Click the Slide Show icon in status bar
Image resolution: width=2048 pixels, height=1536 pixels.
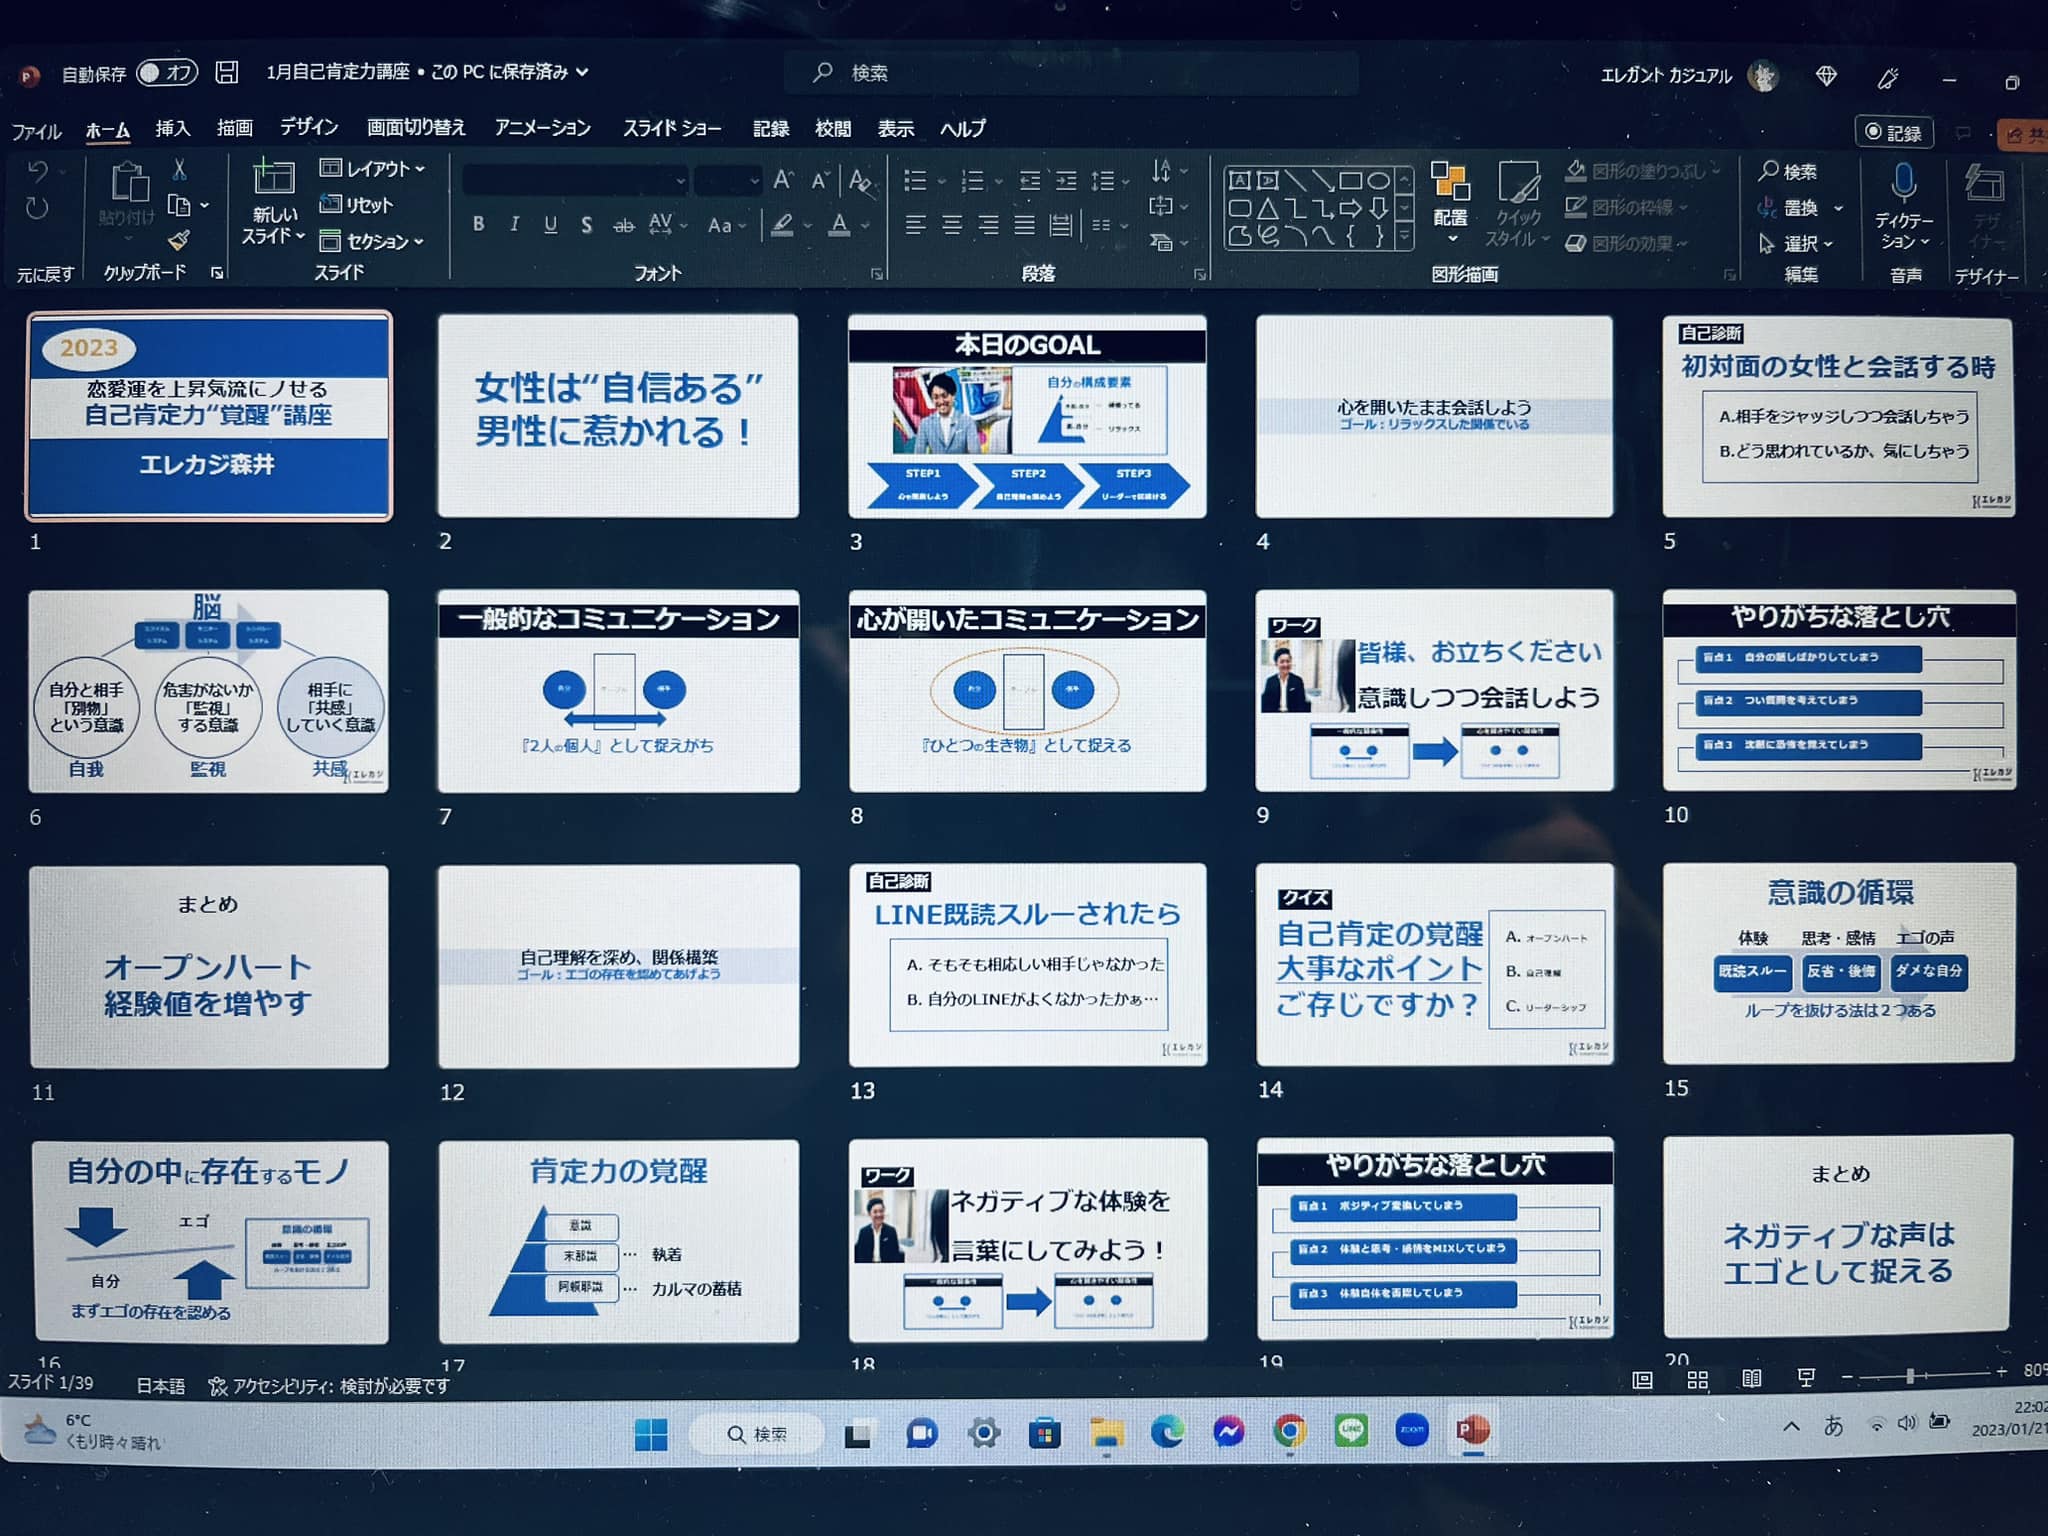pos(1806,1377)
